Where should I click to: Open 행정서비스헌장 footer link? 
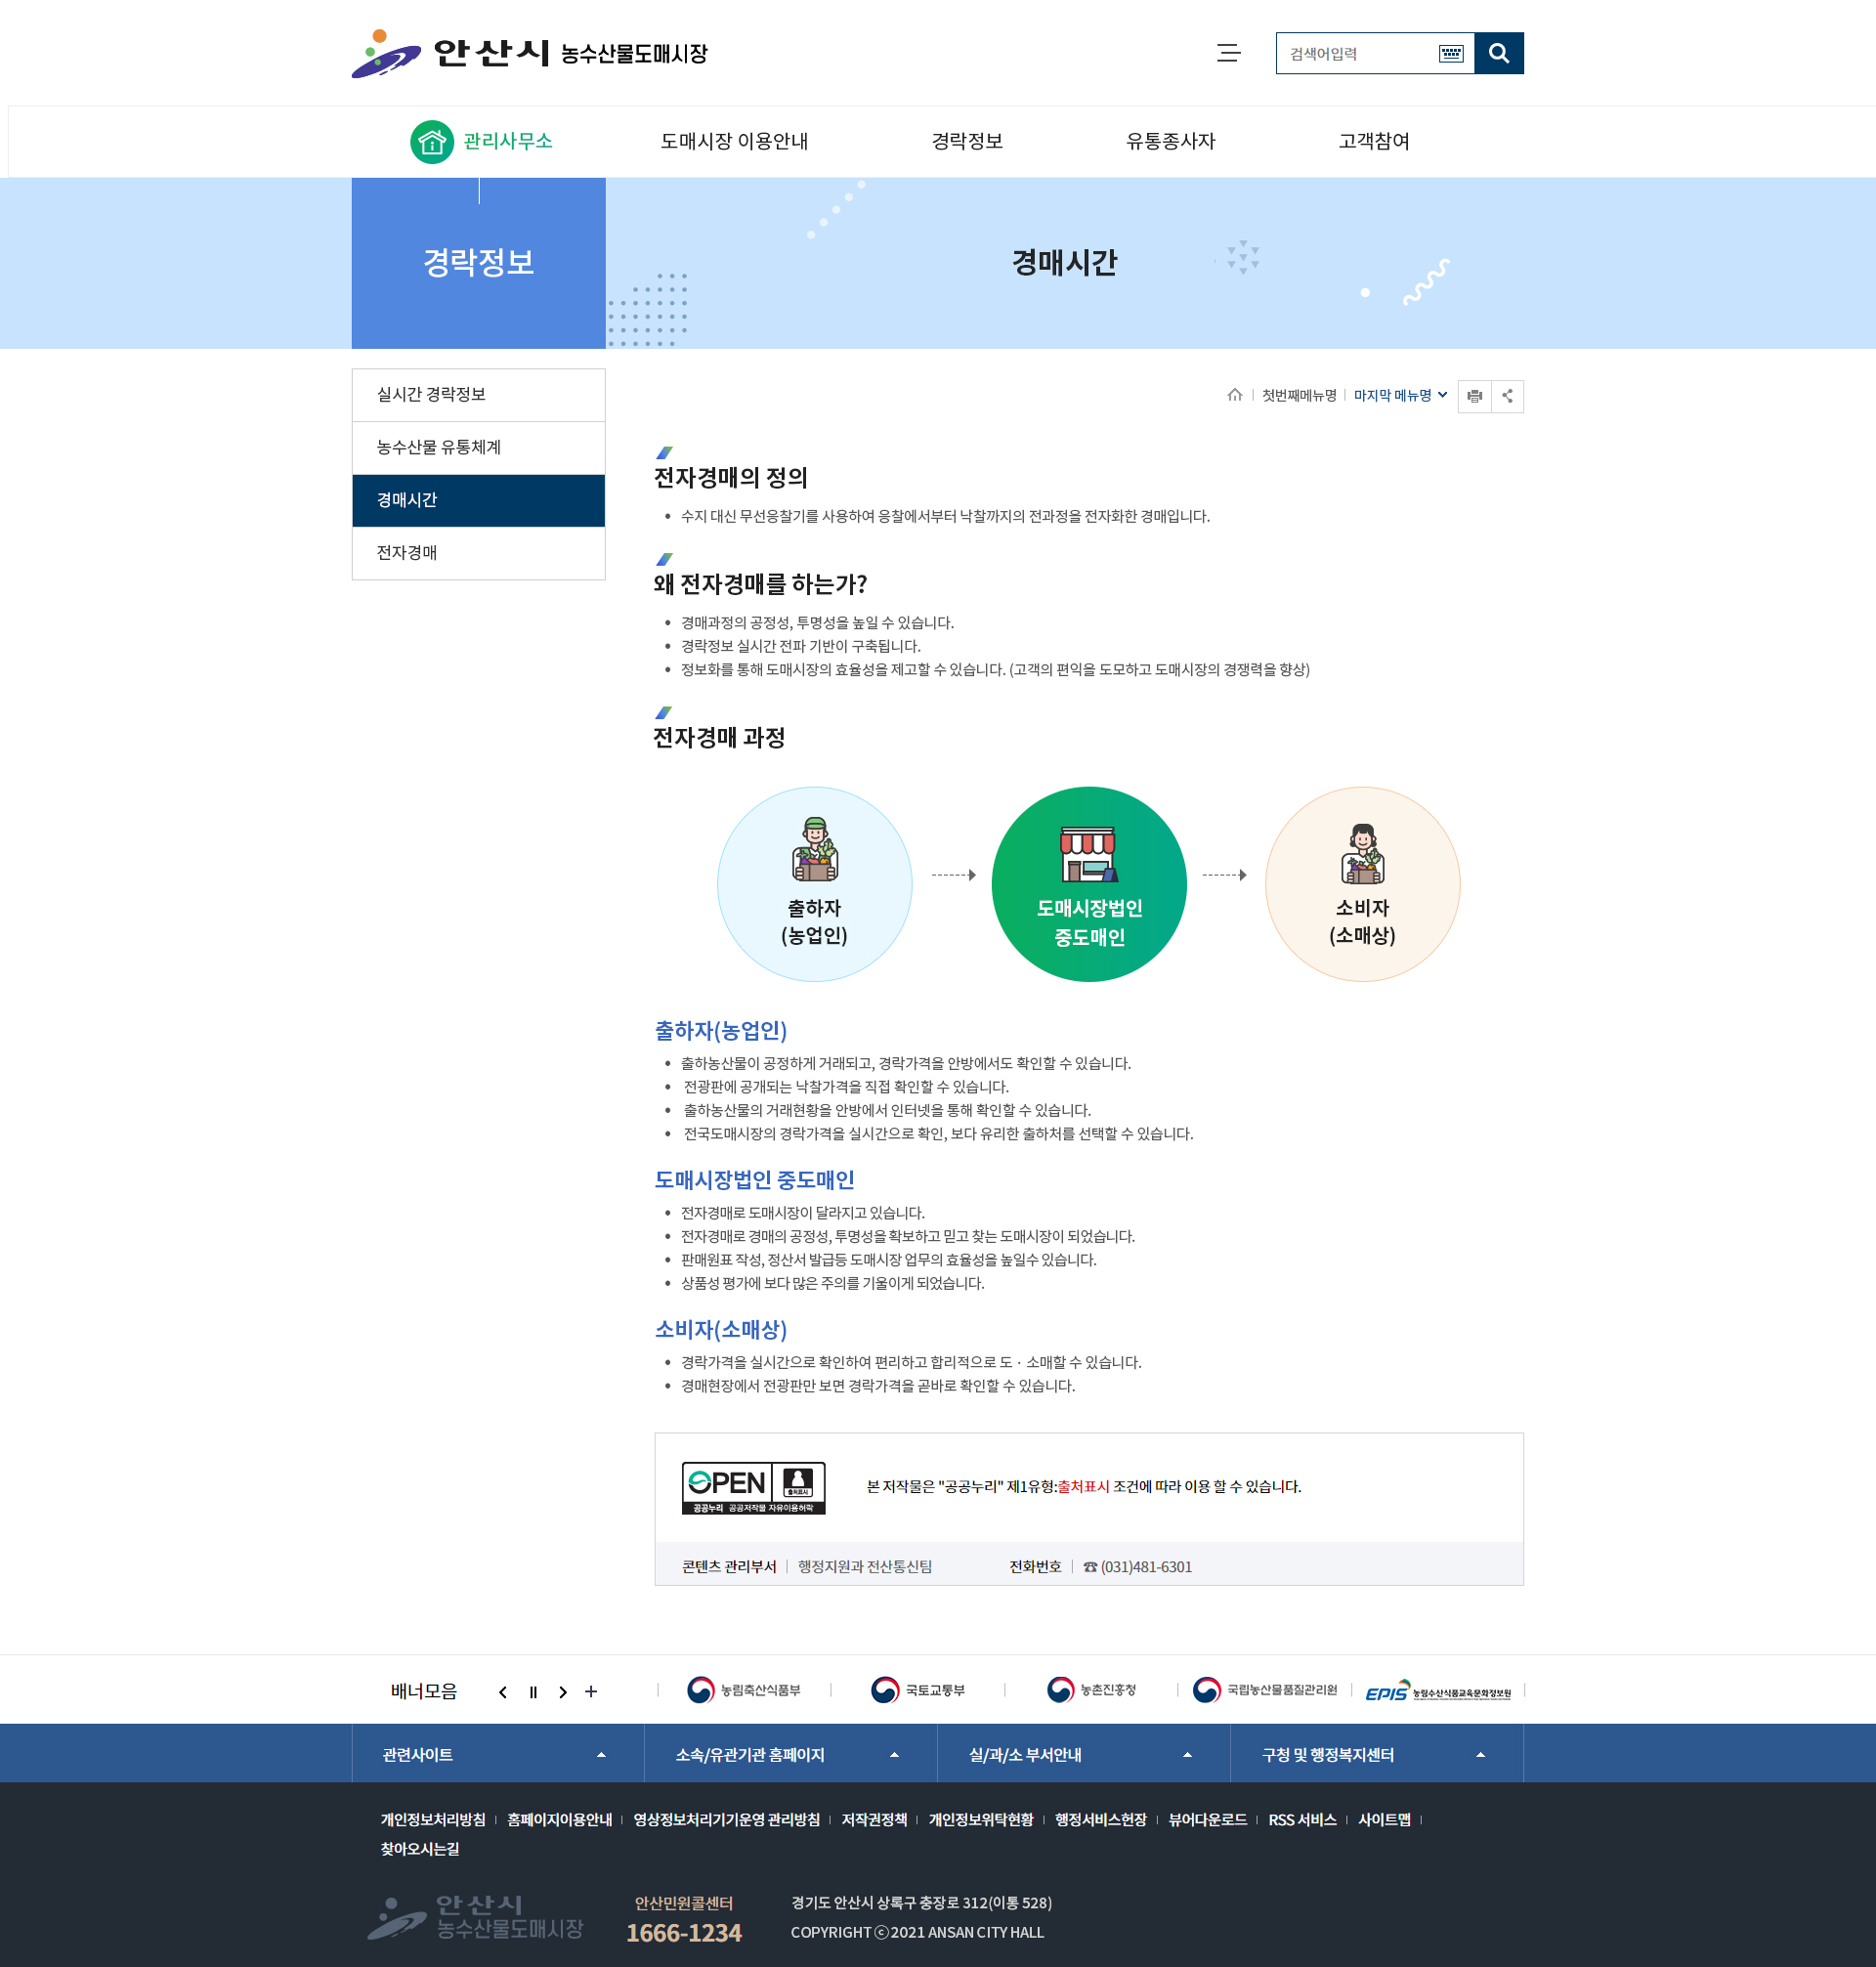(1100, 1820)
